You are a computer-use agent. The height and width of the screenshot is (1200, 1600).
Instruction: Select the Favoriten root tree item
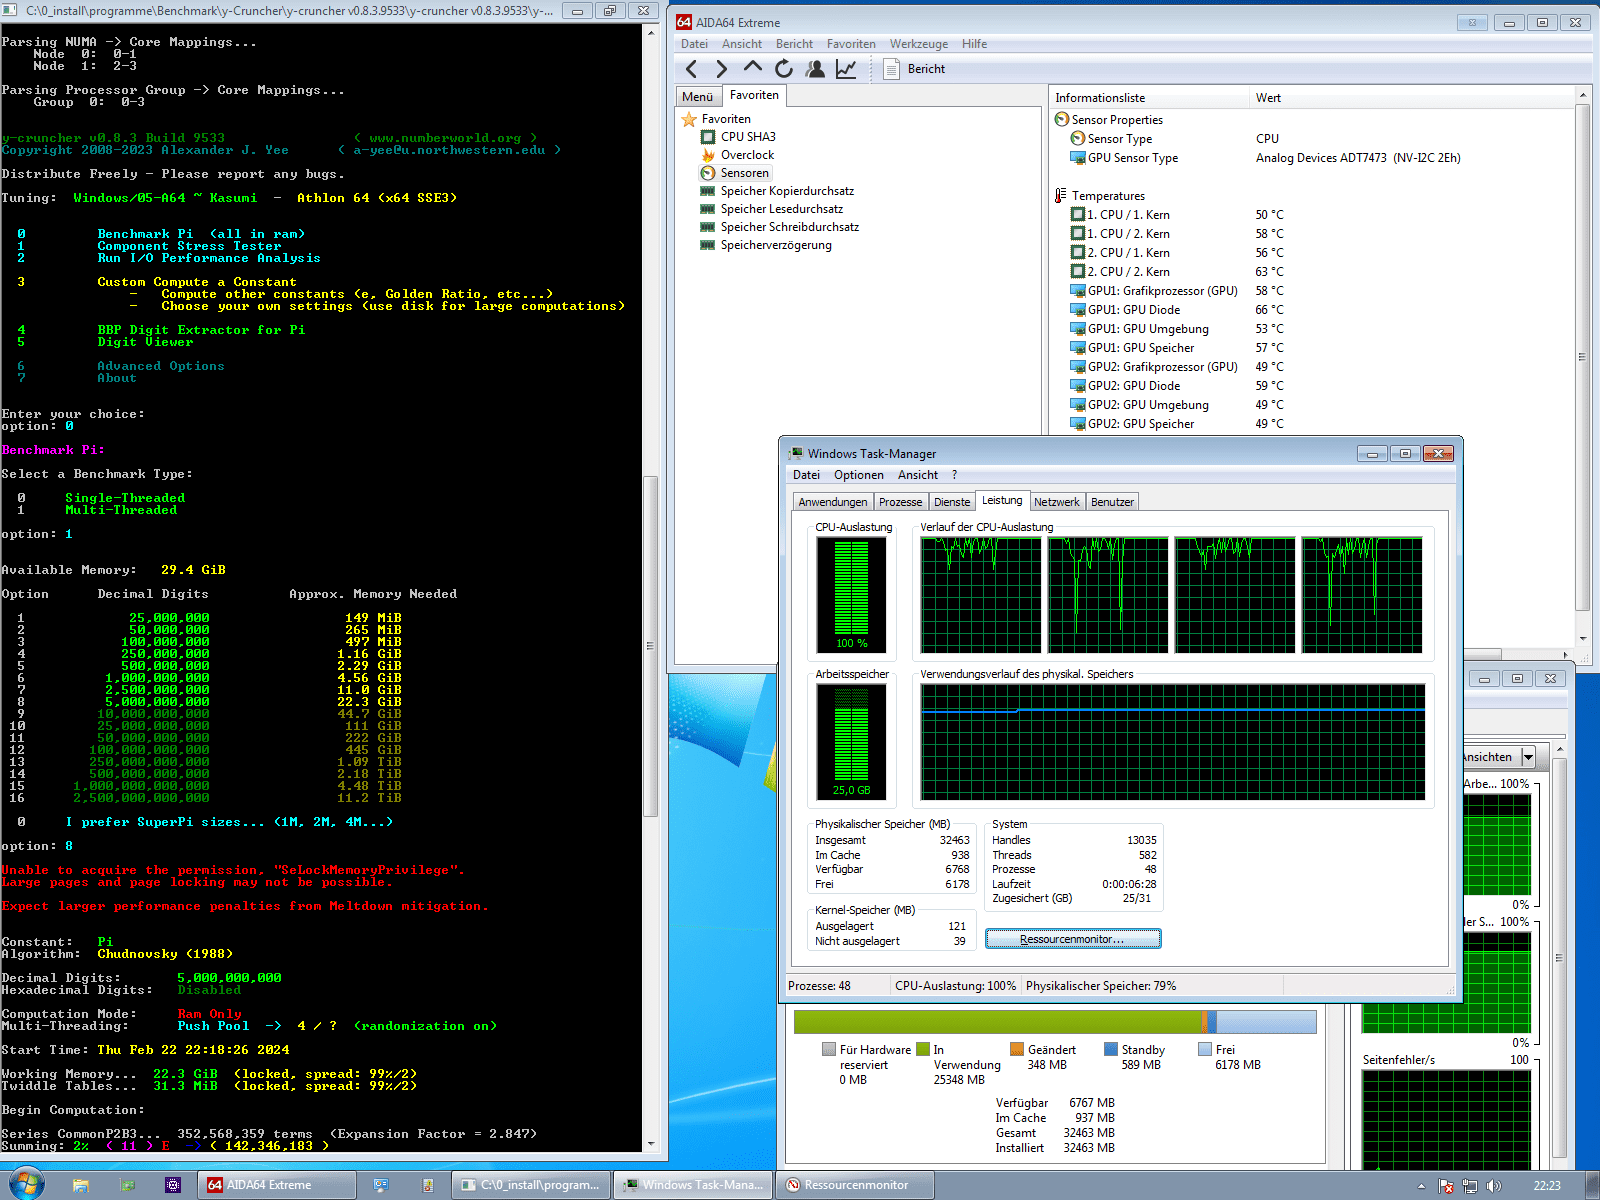716,119
